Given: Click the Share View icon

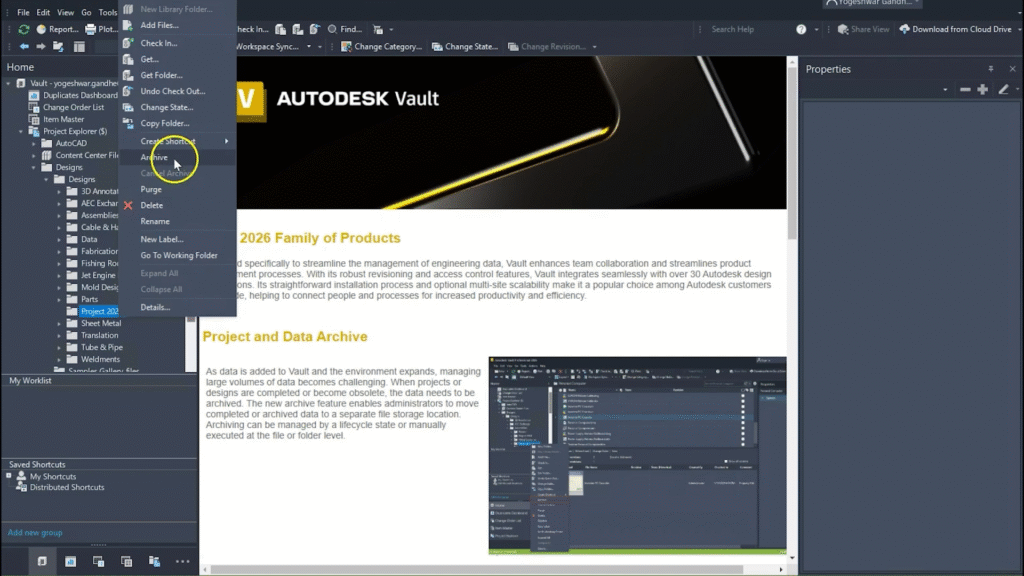Looking at the screenshot, I should [843, 29].
